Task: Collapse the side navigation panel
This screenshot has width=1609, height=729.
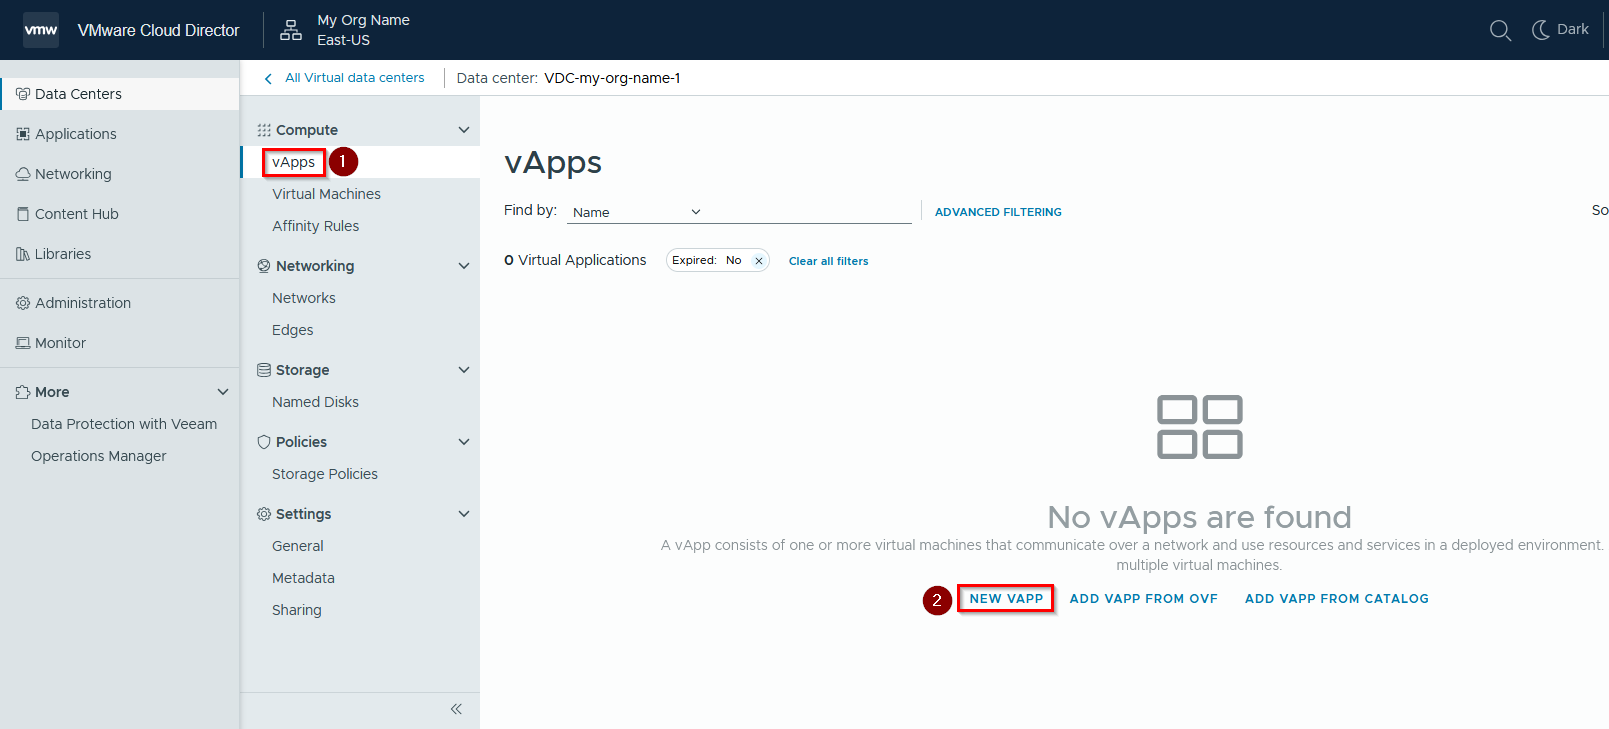Action: pos(456,709)
